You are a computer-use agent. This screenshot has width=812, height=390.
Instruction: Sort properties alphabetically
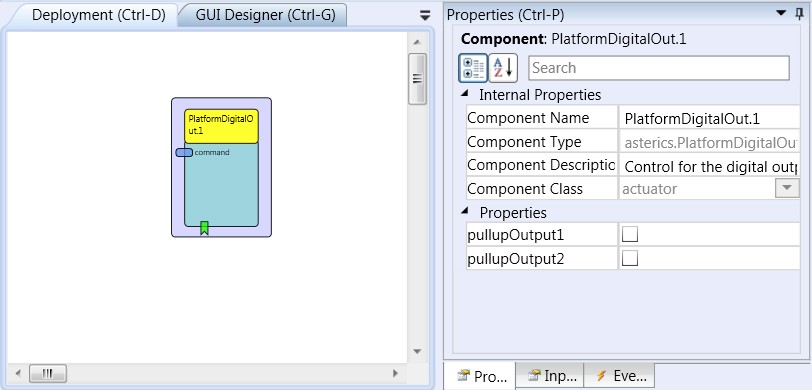click(x=503, y=68)
